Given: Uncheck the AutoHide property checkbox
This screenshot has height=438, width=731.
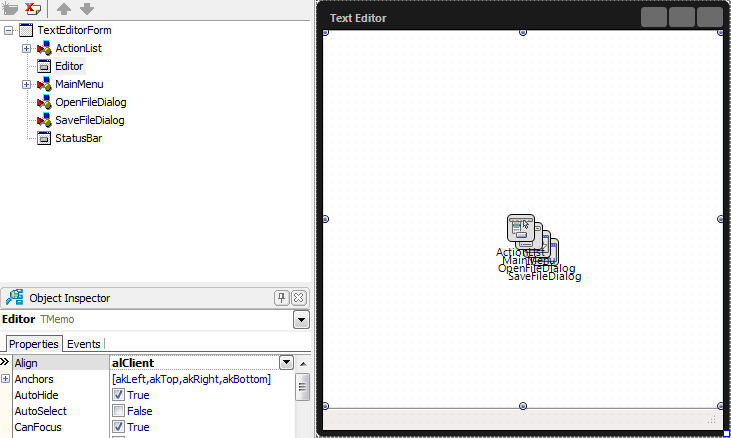Looking at the screenshot, I should 119,395.
